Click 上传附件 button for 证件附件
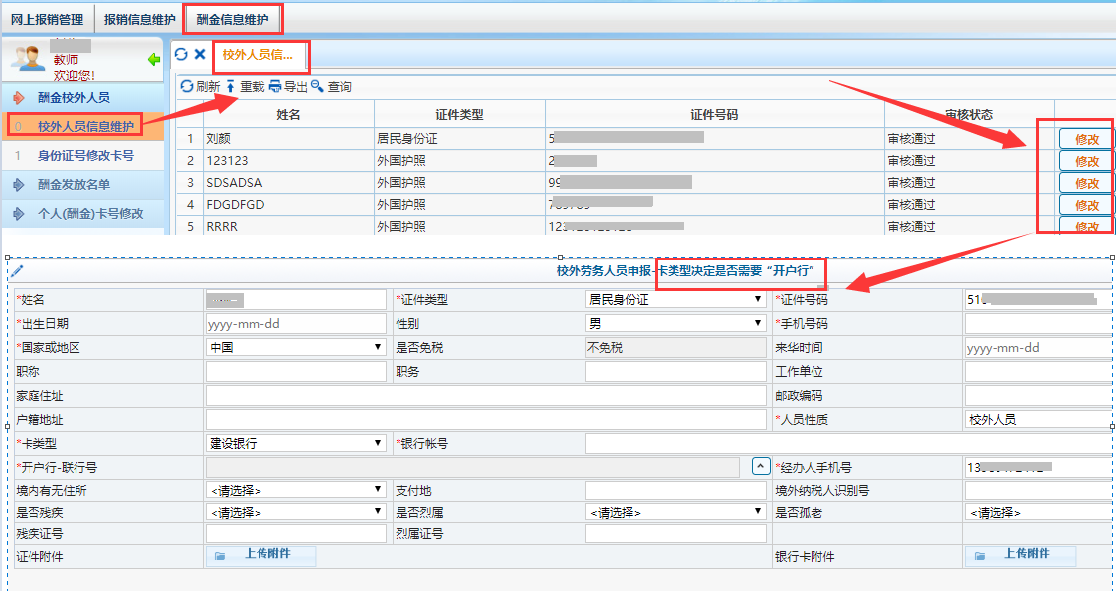Viewport: 1116px width, 591px height. [x=261, y=555]
